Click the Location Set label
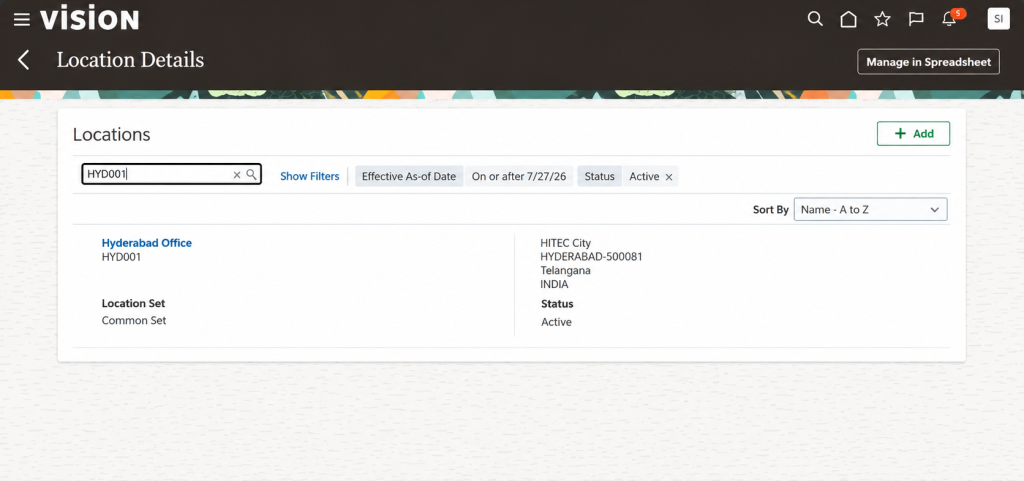 coord(133,303)
